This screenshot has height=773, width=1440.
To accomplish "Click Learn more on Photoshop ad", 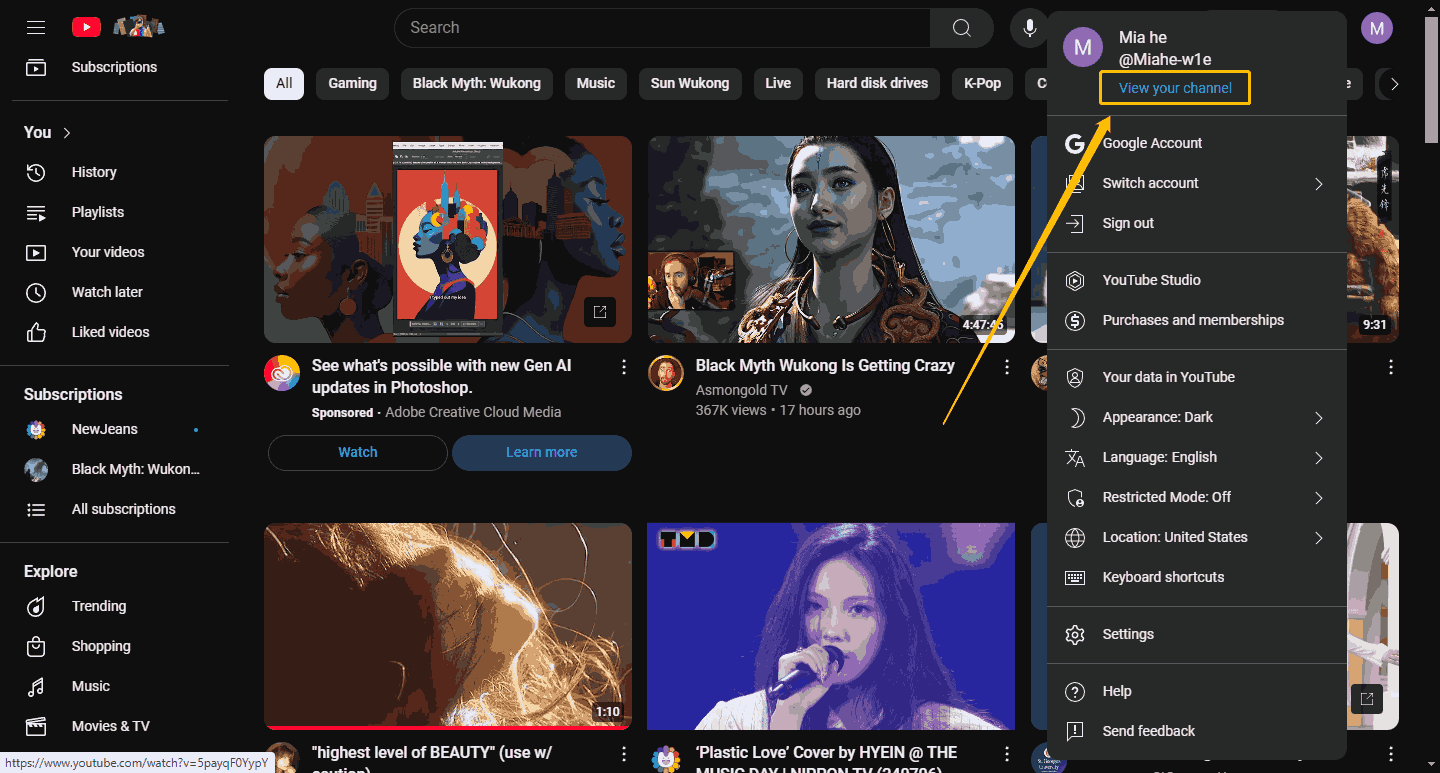I will 541,452.
